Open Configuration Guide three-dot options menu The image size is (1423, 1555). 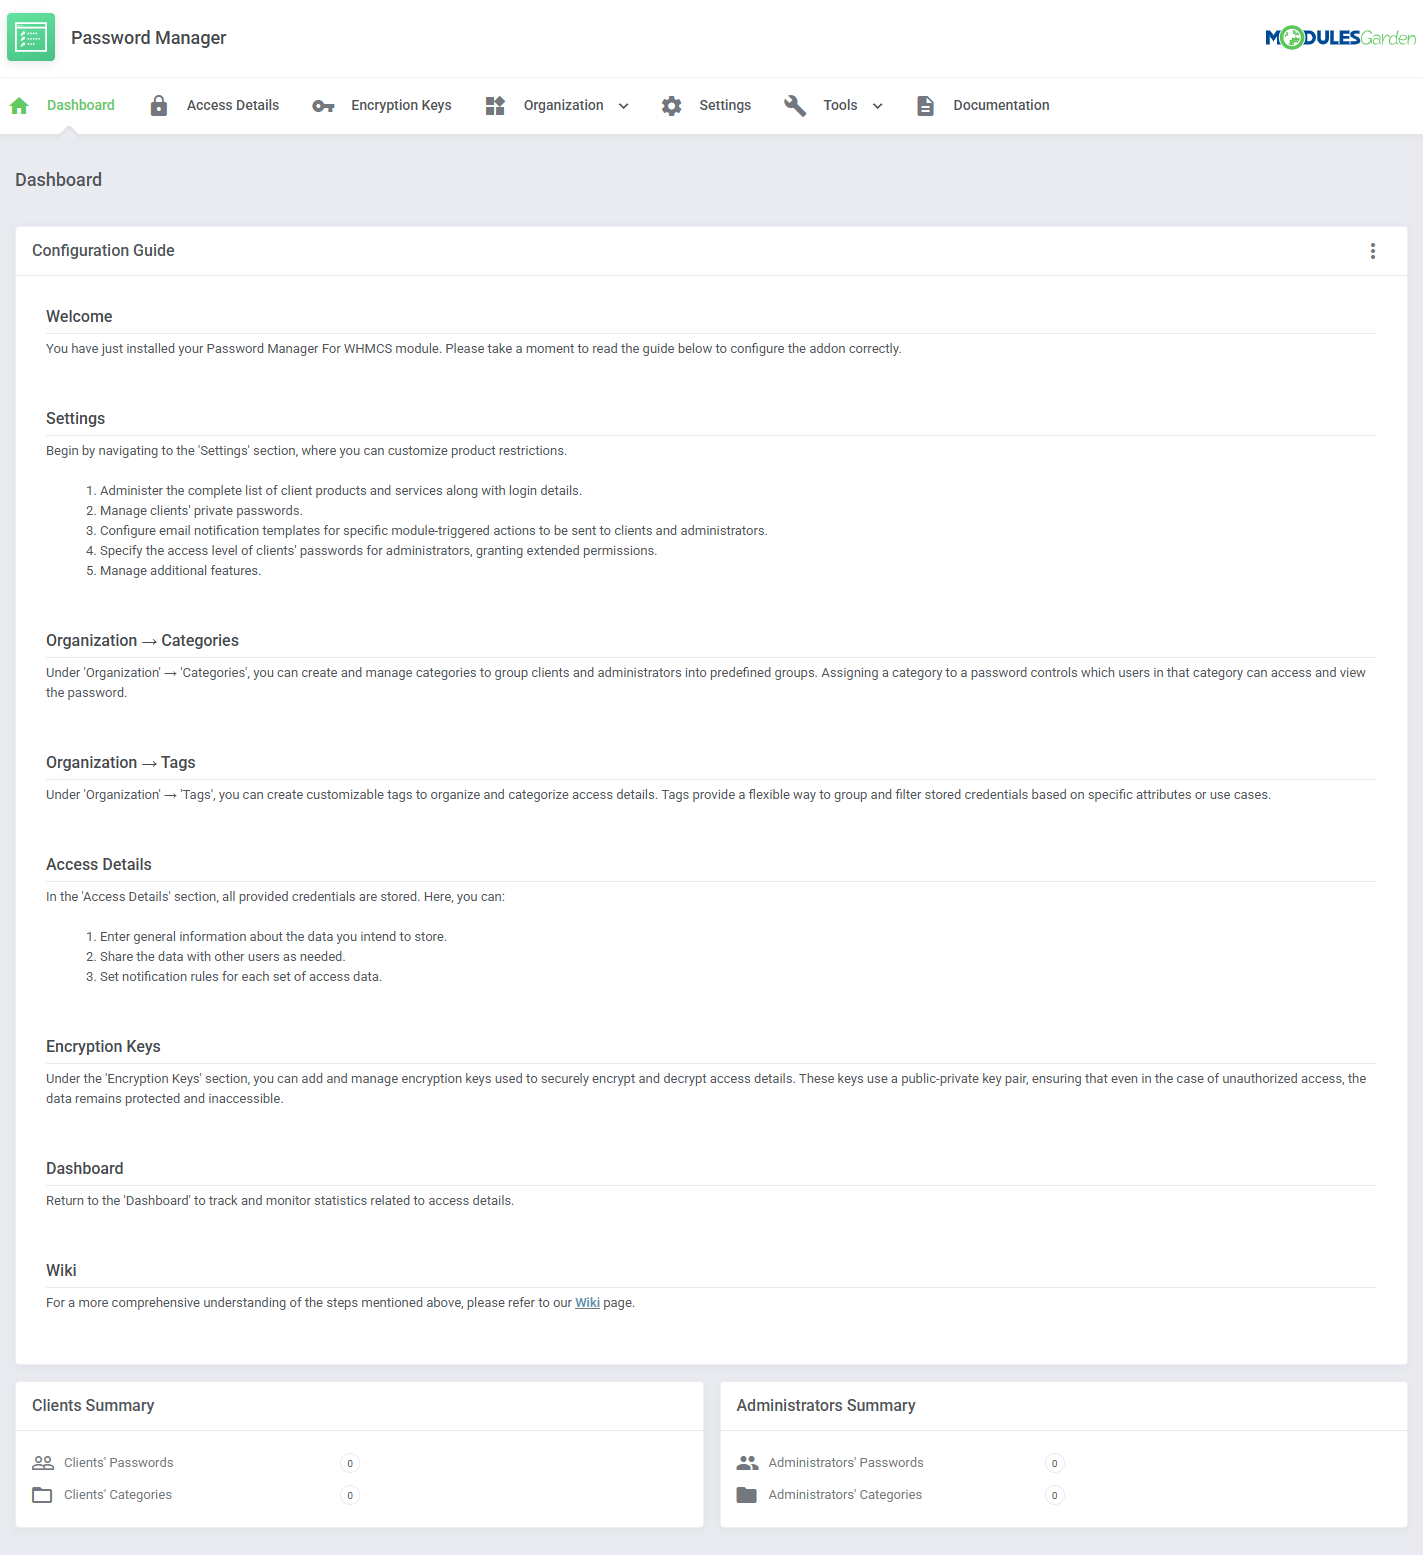click(1373, 251)
